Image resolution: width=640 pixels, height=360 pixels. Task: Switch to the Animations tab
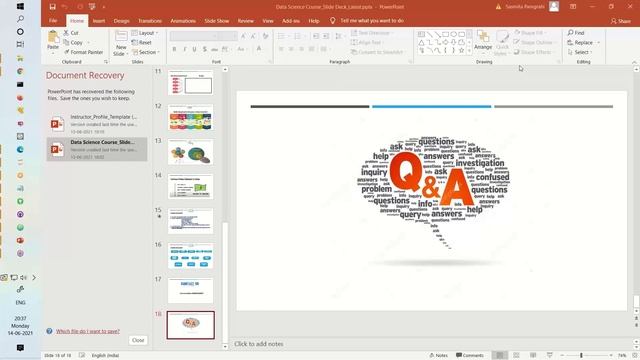point(183,21)
